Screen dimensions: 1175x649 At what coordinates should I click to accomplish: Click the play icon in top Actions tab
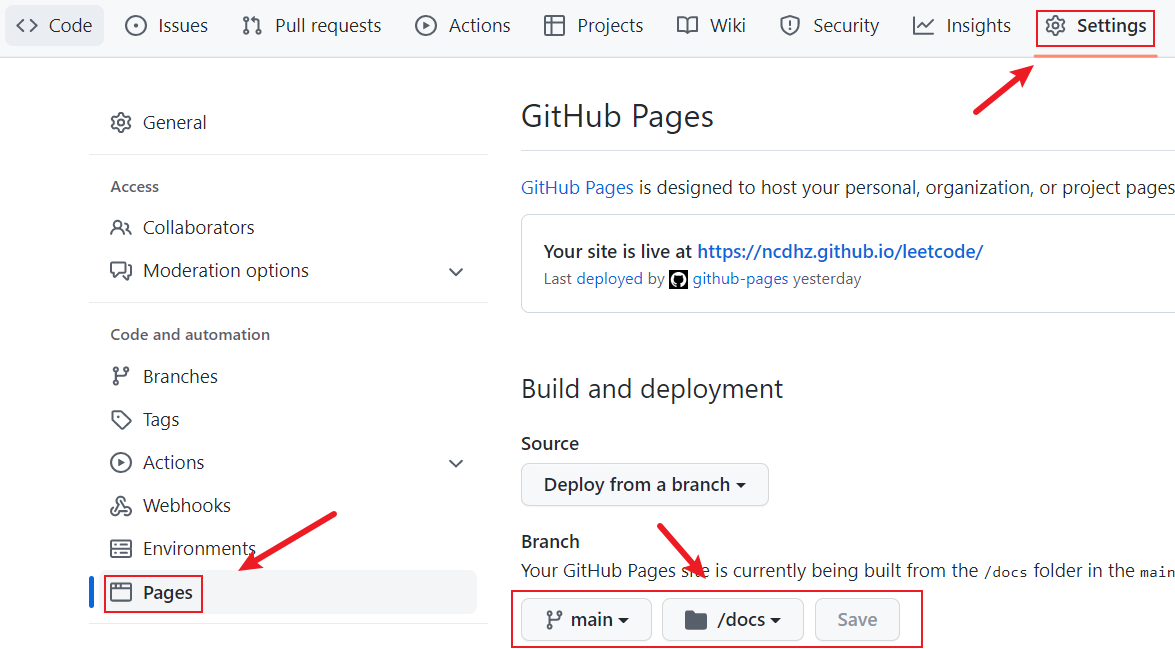426,25
